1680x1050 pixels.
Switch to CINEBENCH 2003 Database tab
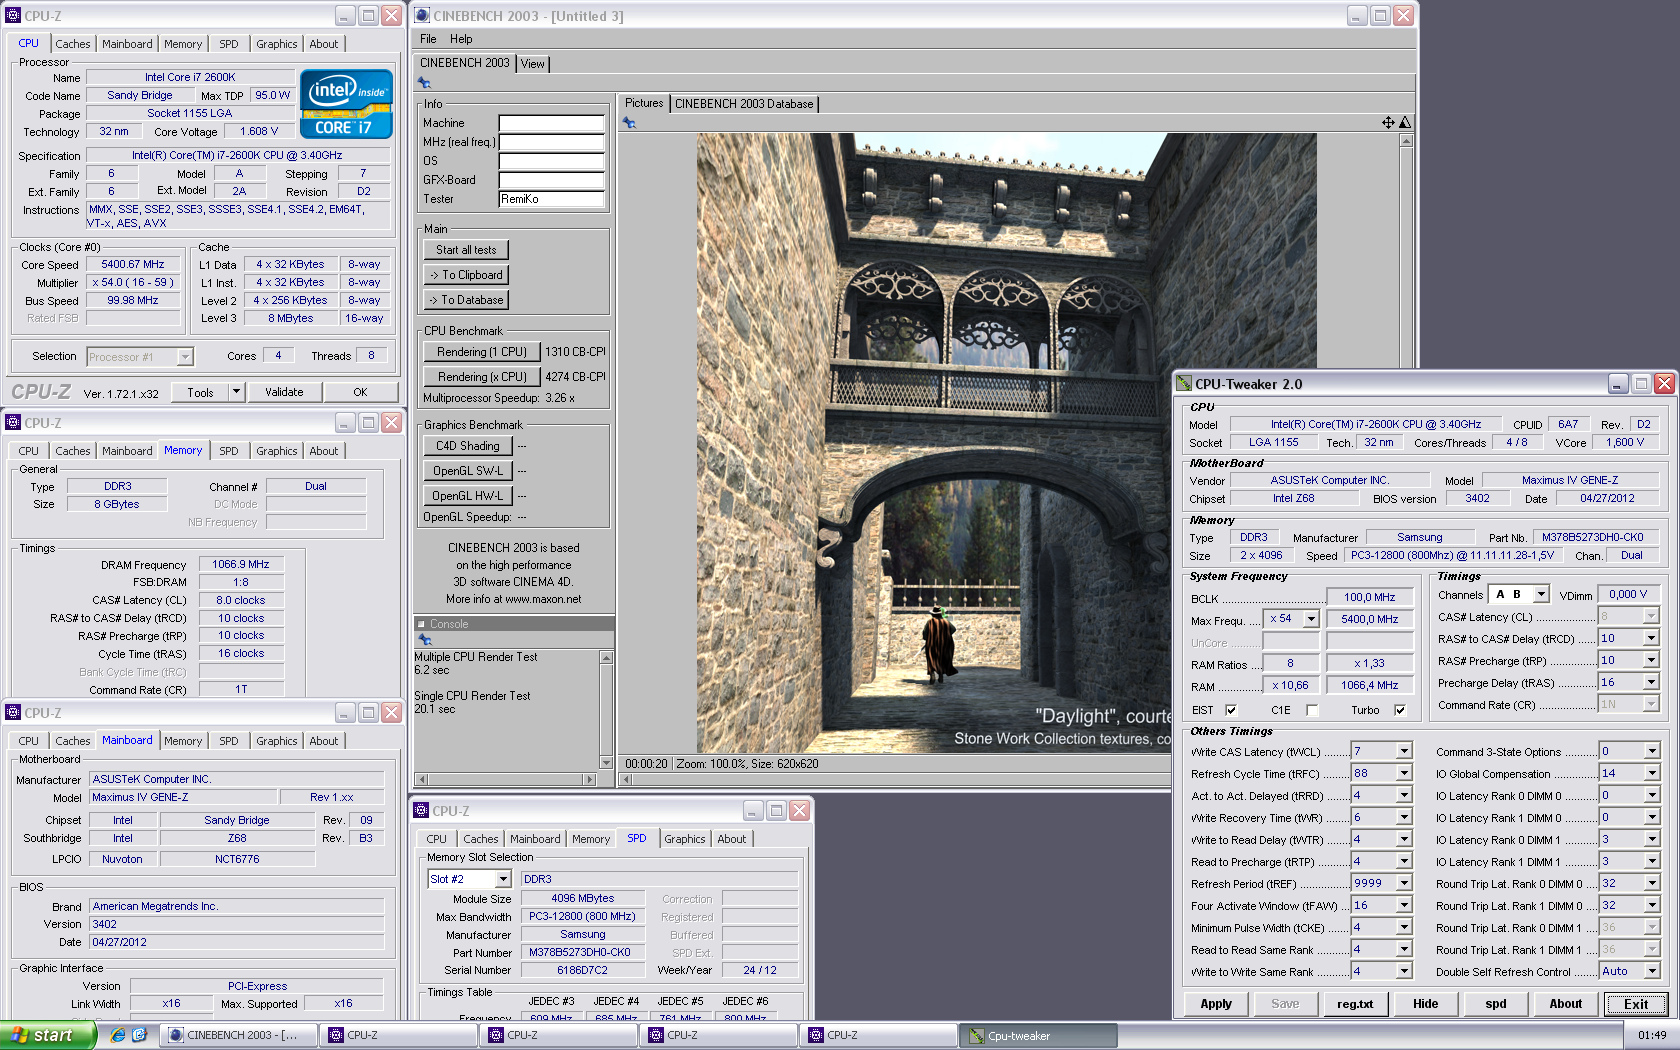[x=744, y=104]
